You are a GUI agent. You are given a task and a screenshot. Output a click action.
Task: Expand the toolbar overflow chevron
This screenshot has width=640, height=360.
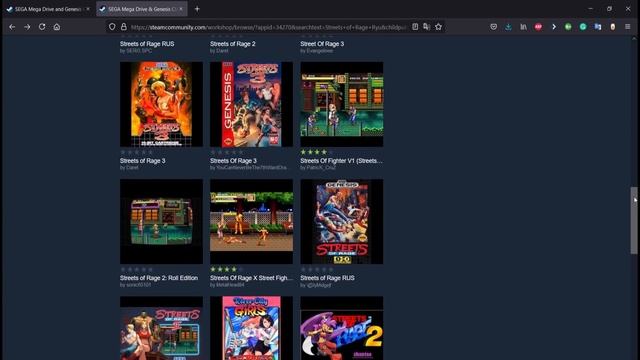pyautogui.click(x=553, y=27)
